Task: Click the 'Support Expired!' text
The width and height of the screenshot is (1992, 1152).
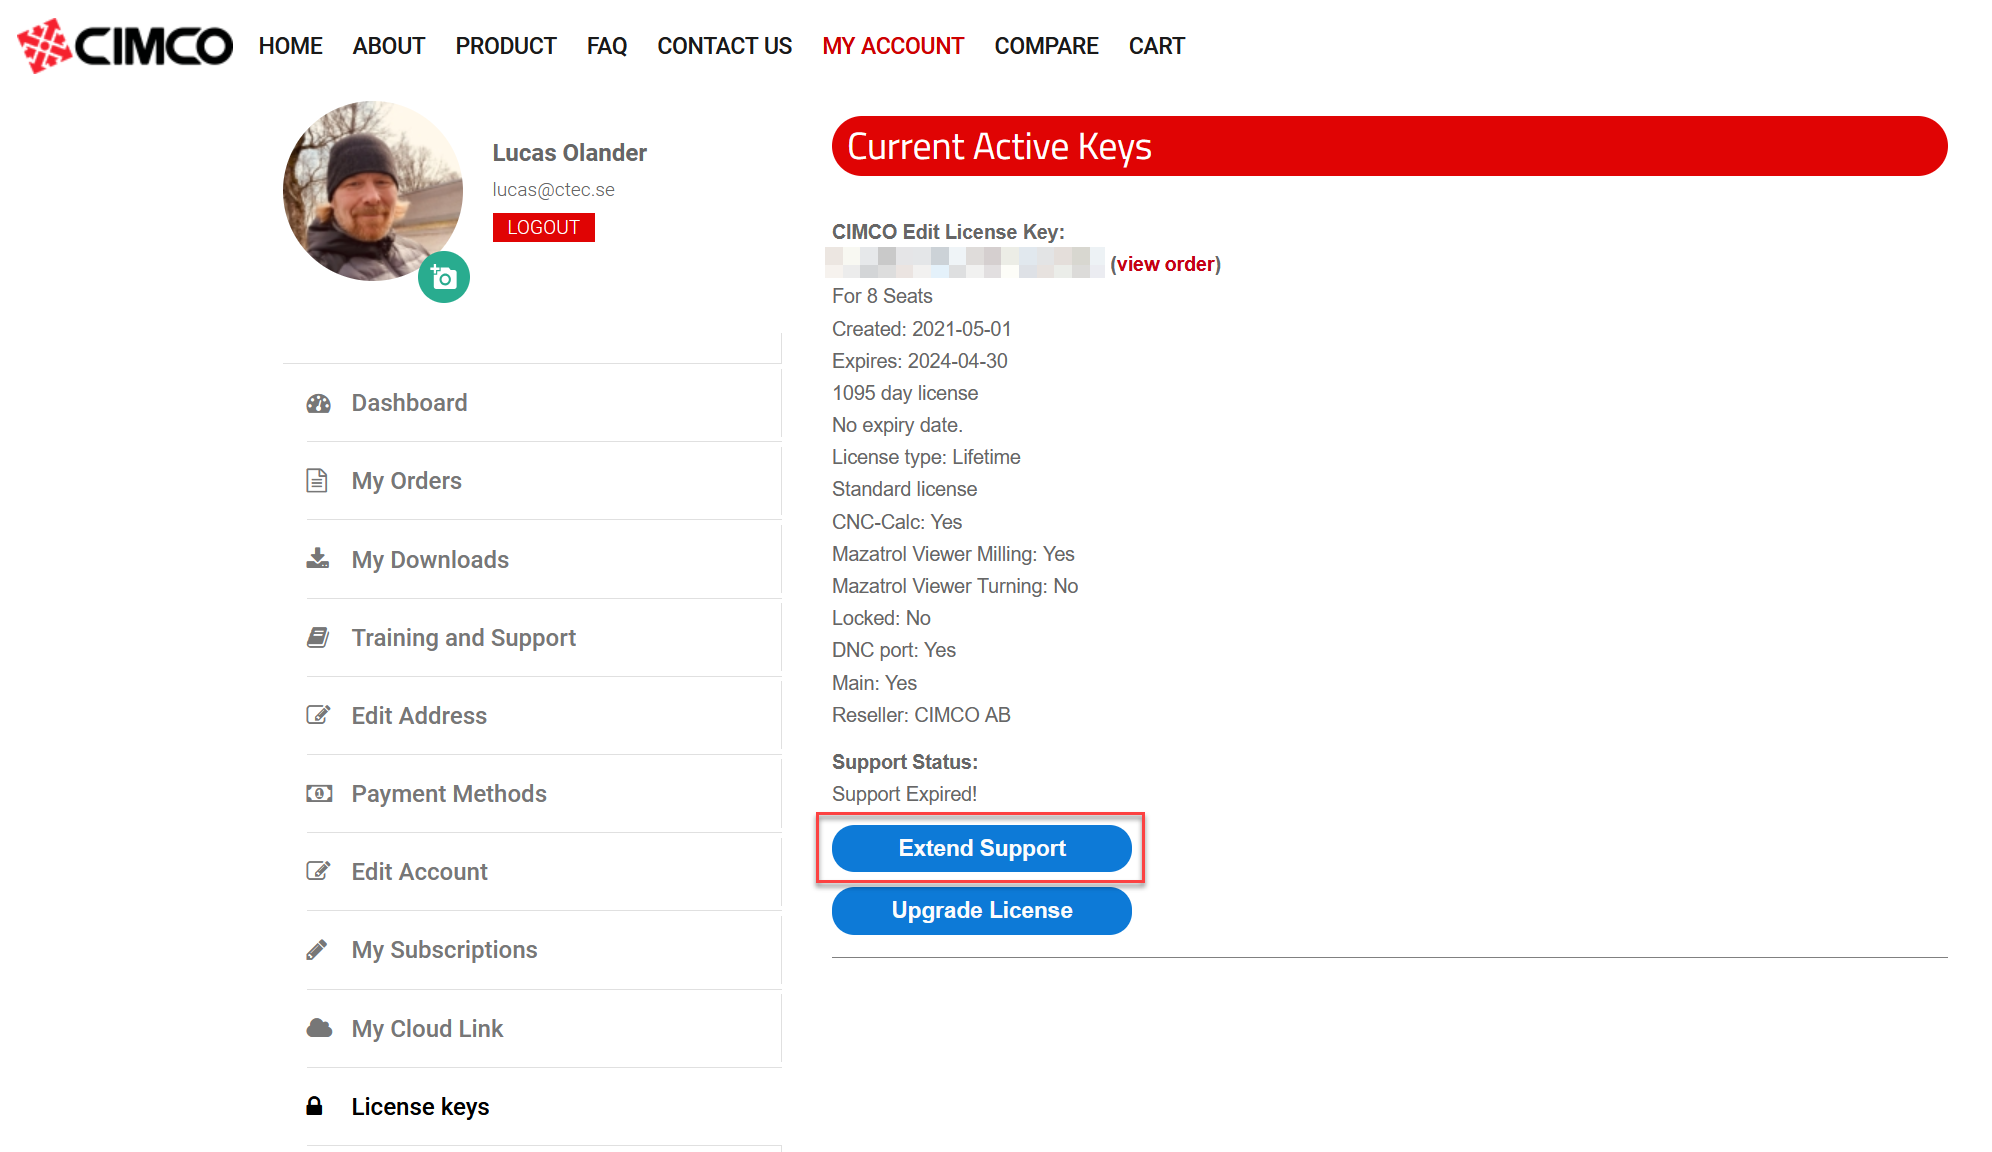Action: point(905,794)
